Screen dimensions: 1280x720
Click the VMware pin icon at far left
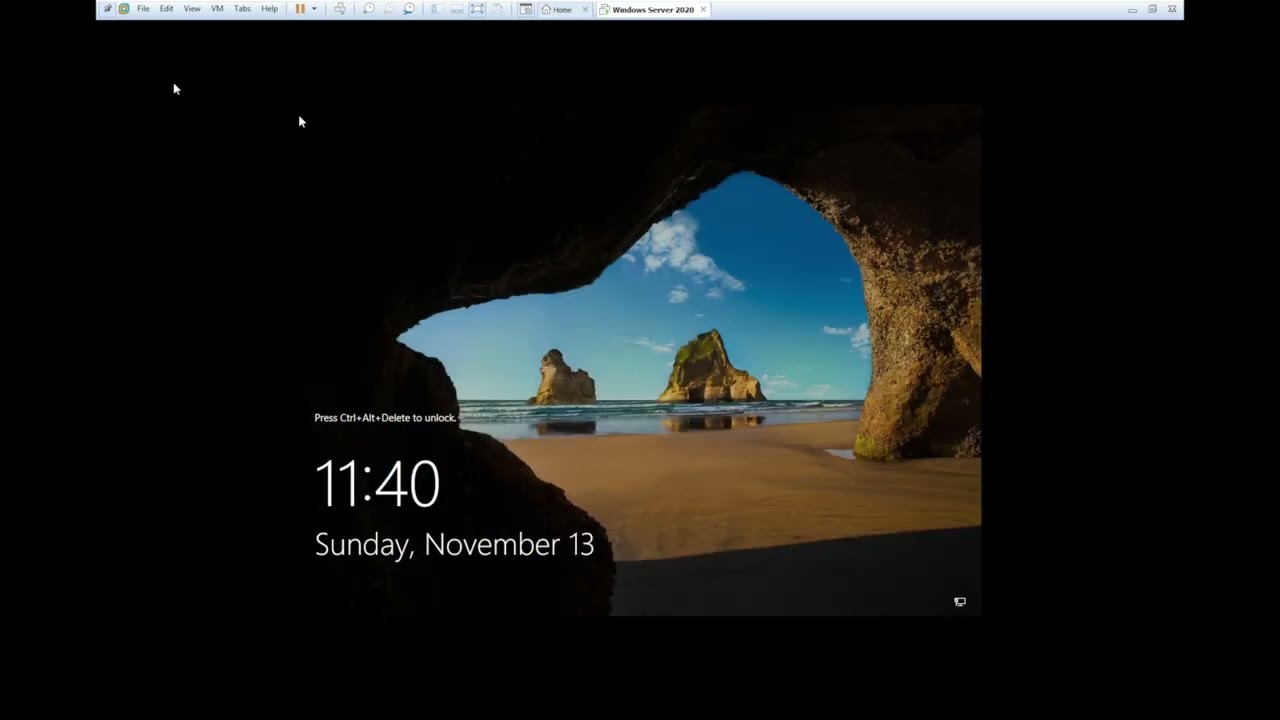108,9
